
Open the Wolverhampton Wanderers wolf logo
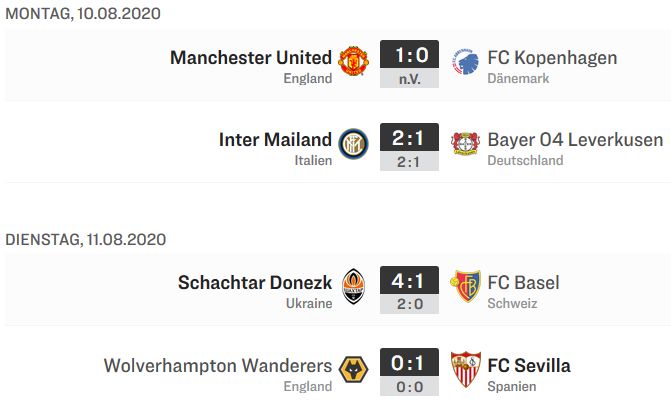pos(353,369)
